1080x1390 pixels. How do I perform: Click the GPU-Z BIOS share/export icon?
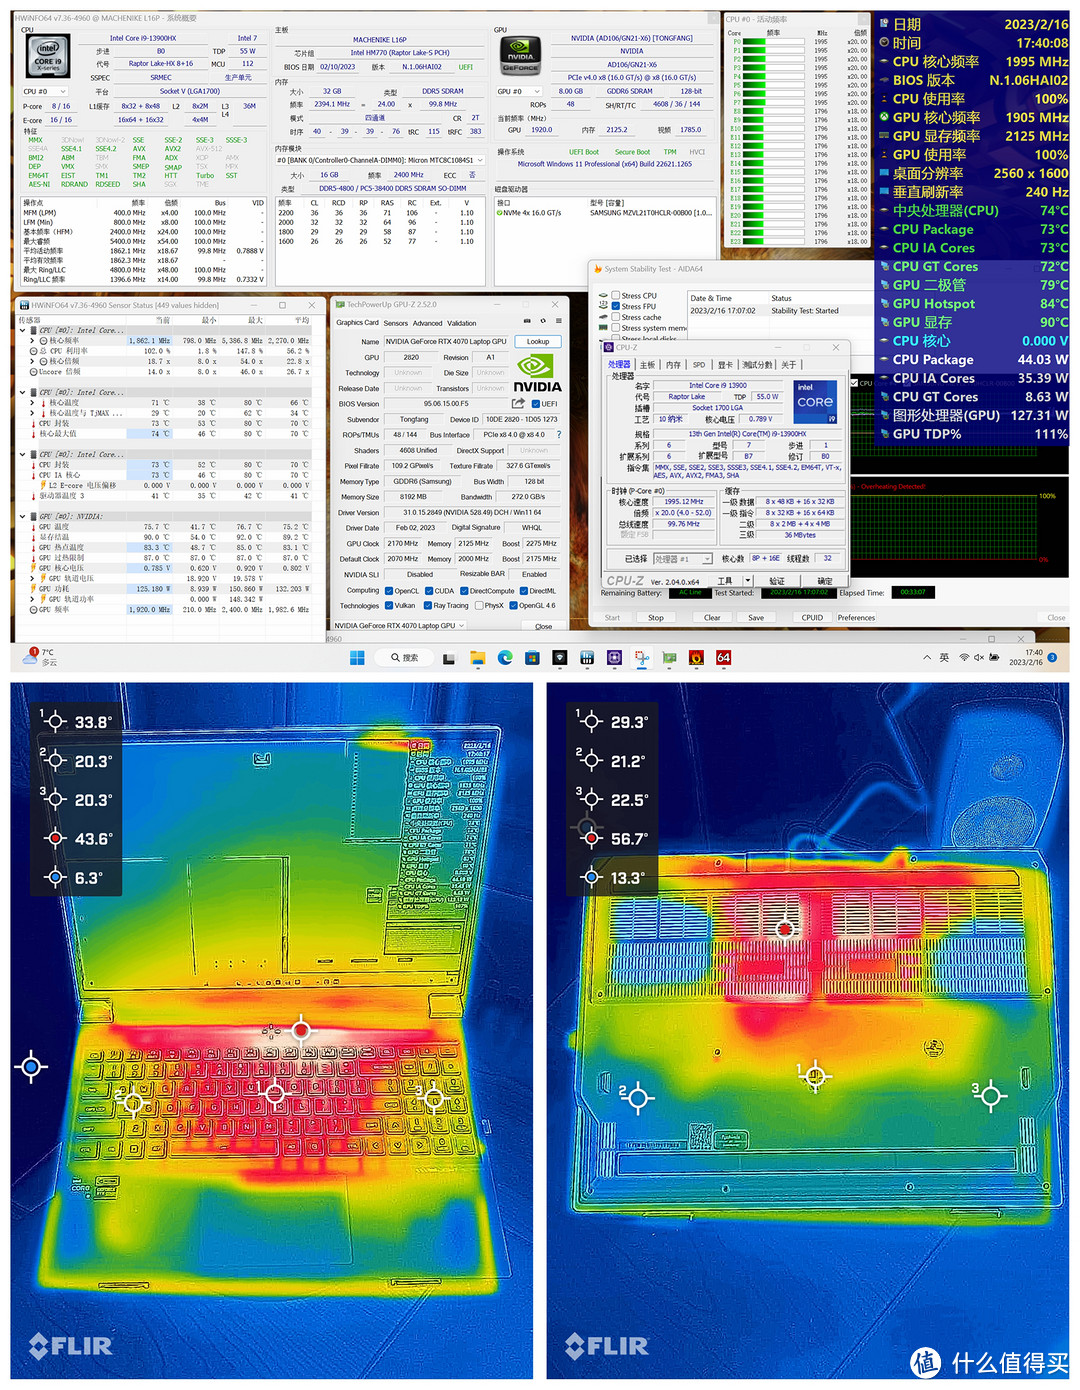pyautogui.click(x=519, y=404)
